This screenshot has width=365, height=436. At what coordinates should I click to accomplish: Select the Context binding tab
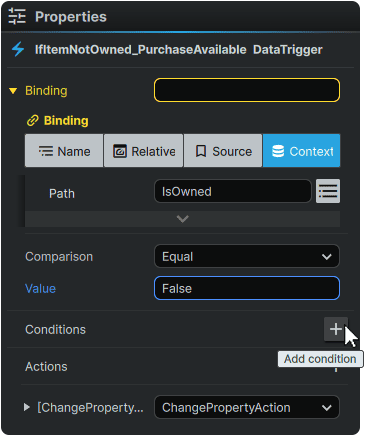pos(302,151)
